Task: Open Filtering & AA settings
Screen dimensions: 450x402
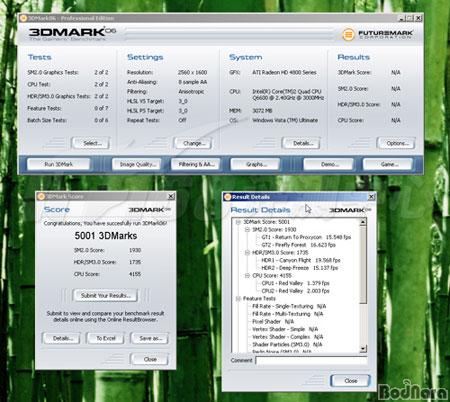Action: pyautogui.click(x=196, y=164)
